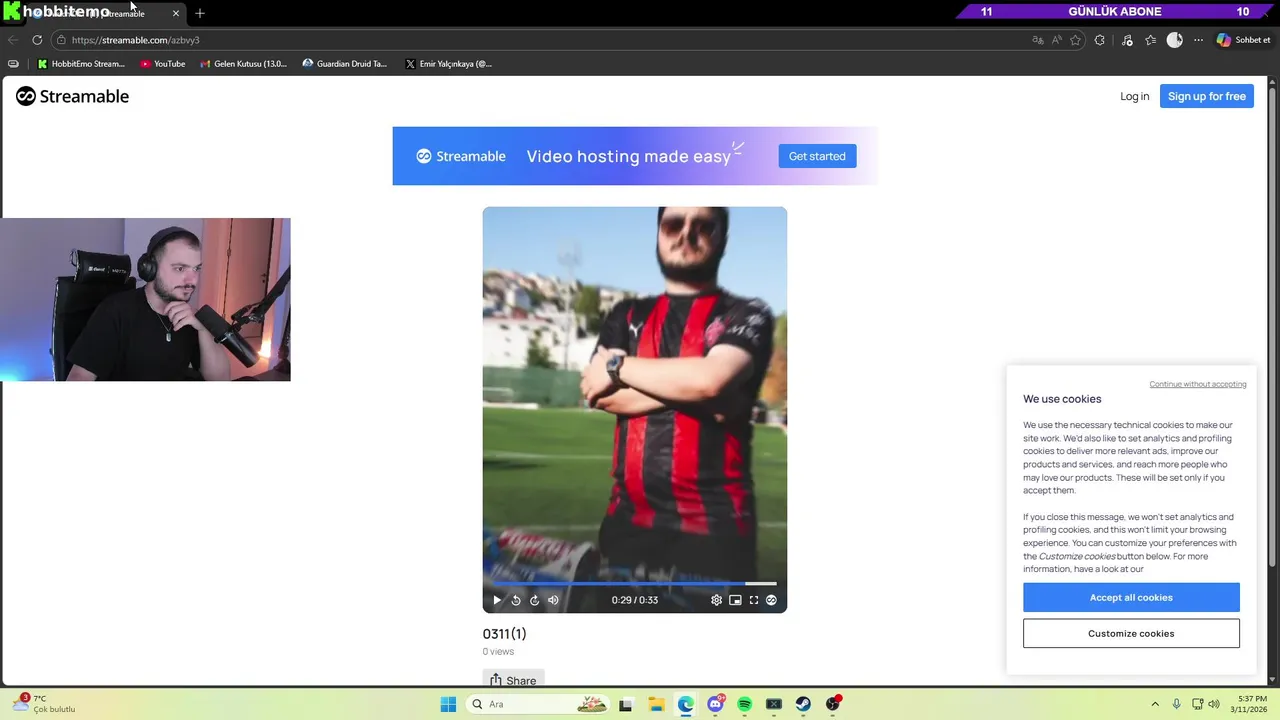Toggle picture-in-picture mode for video
The width and height of the screenshot is (1280, 720).
point(735,600)
